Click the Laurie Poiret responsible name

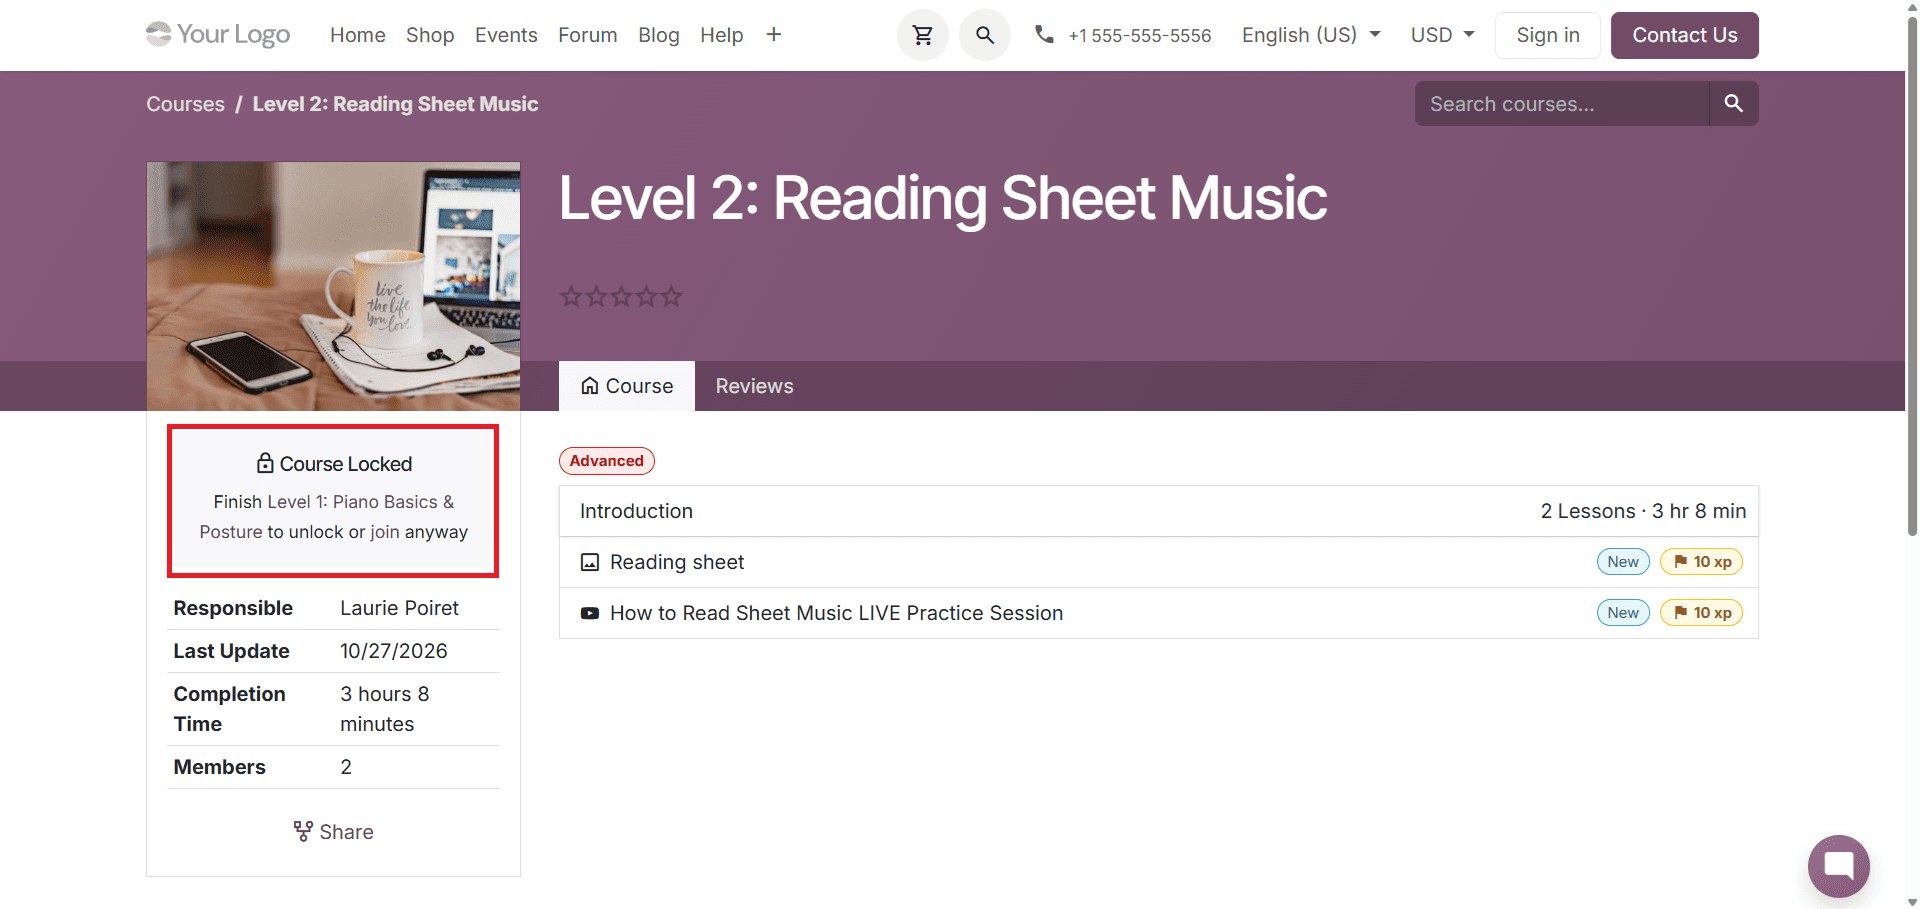(x=399, y=608)
